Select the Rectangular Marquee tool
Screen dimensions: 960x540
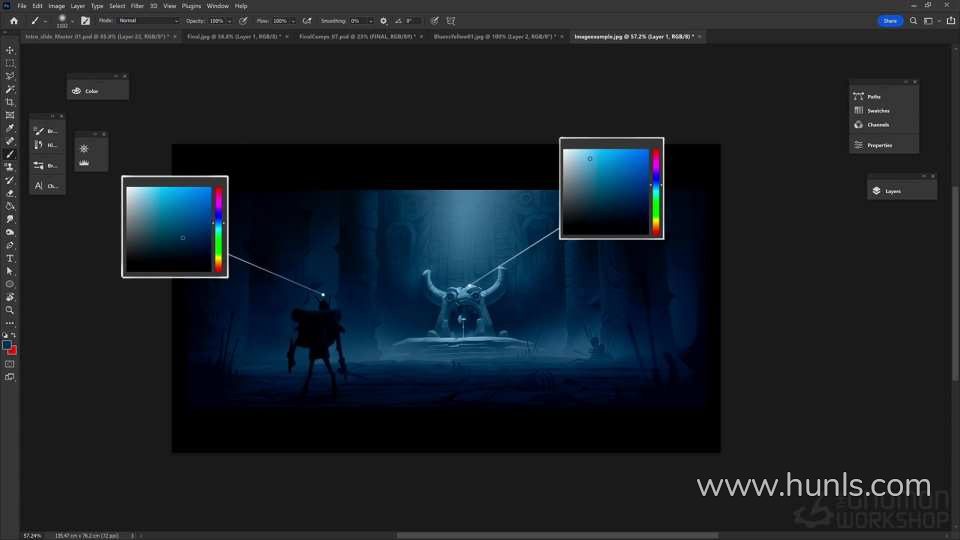pos(10,63)
